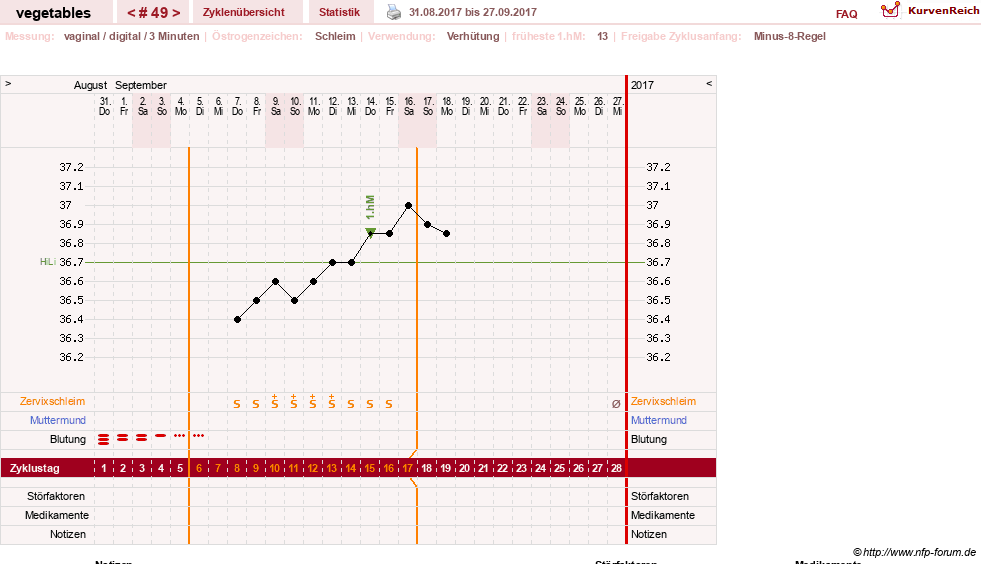Click the 16. Sa date column header
981x564 pixels.
409,106
